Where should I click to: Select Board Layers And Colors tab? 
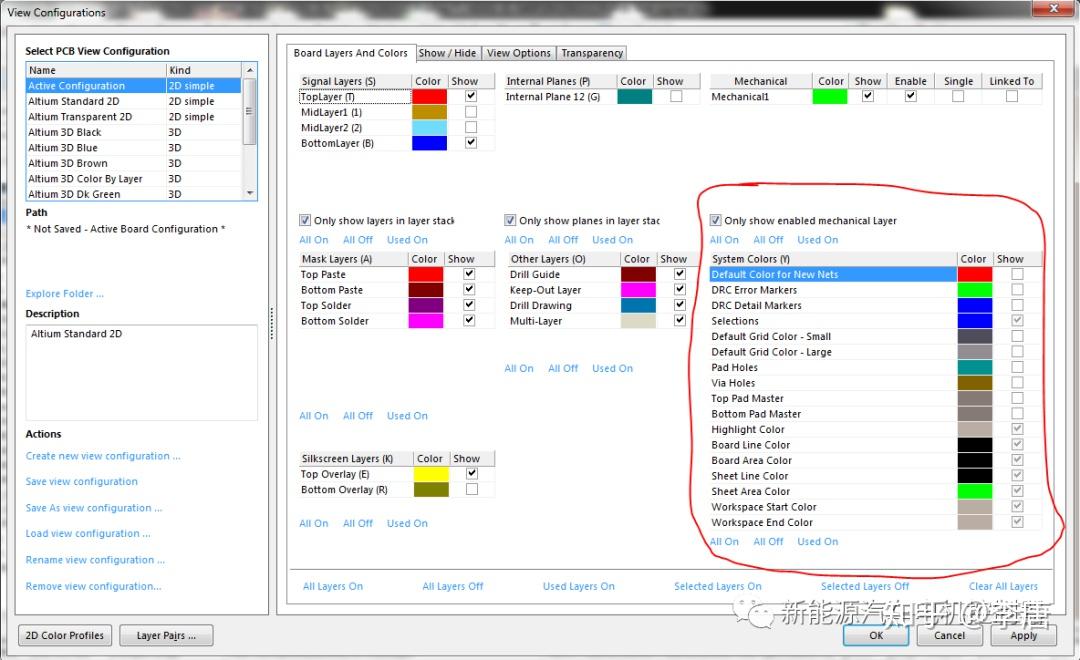pyautogui.click(x=351, y=53)
